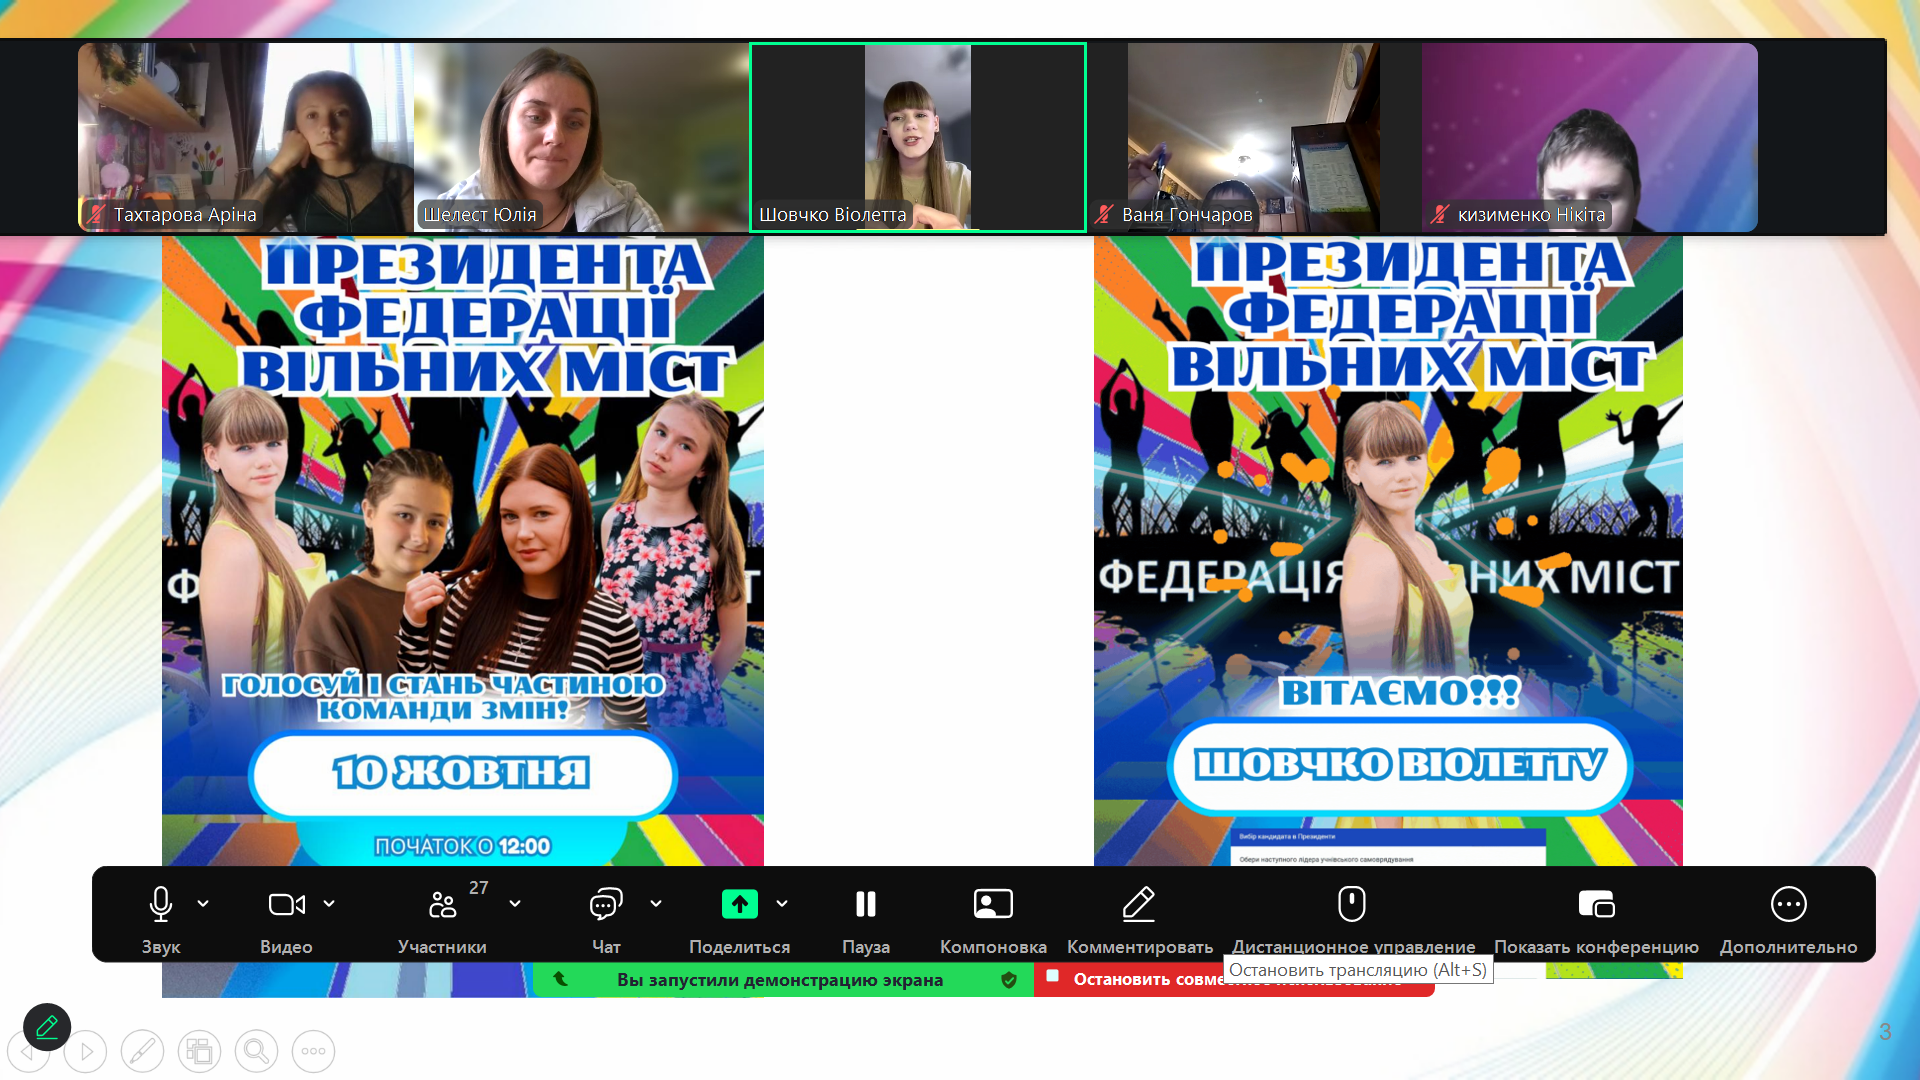The height and width of the screenshot is (1080, 1920).
Task: Expand video options arrow beside Видео
Action: (x=329, y=904)
